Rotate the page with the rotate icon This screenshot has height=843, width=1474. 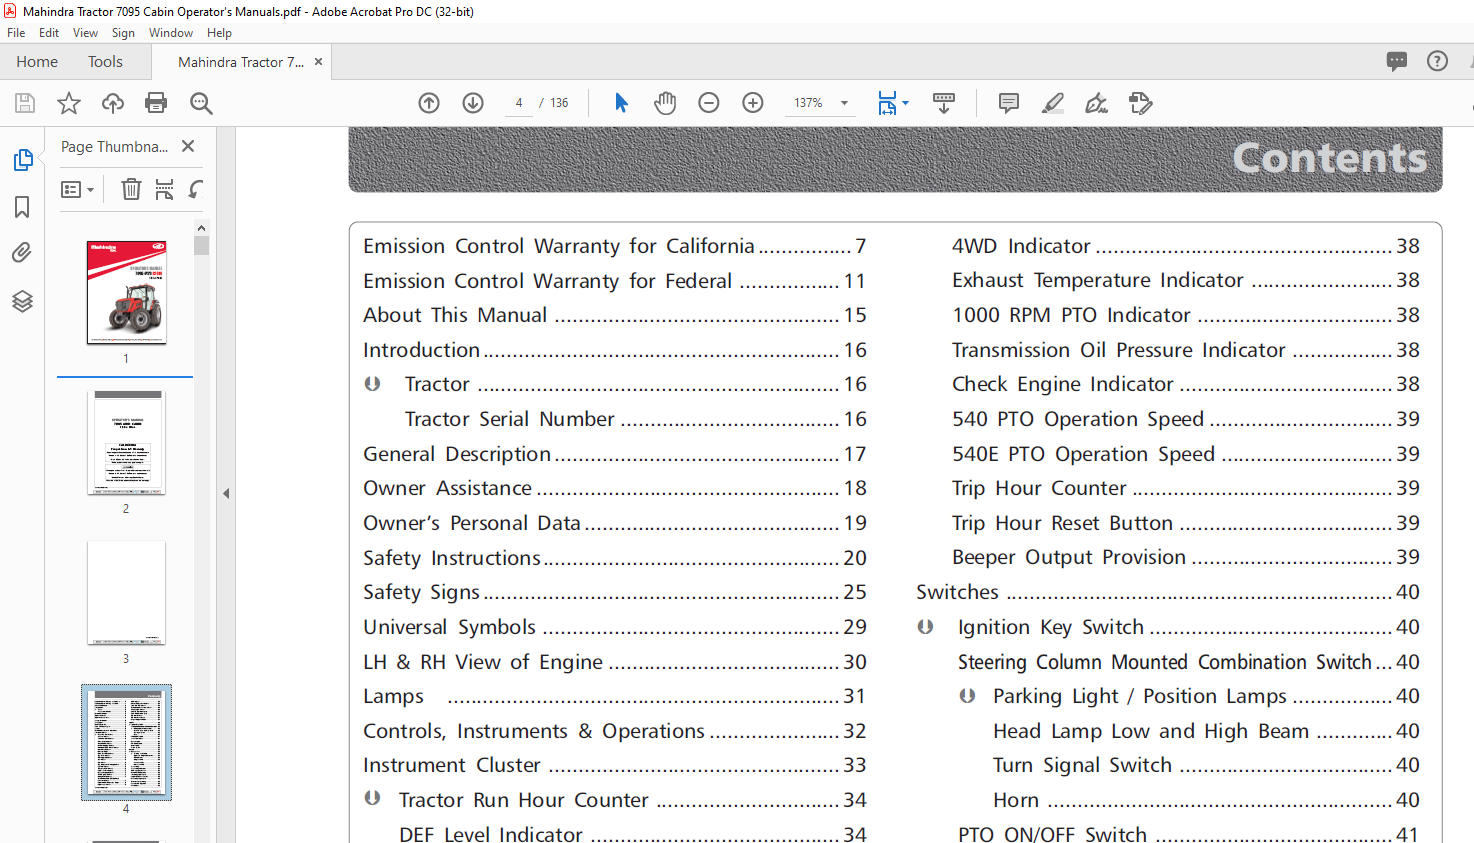[197, 189]
